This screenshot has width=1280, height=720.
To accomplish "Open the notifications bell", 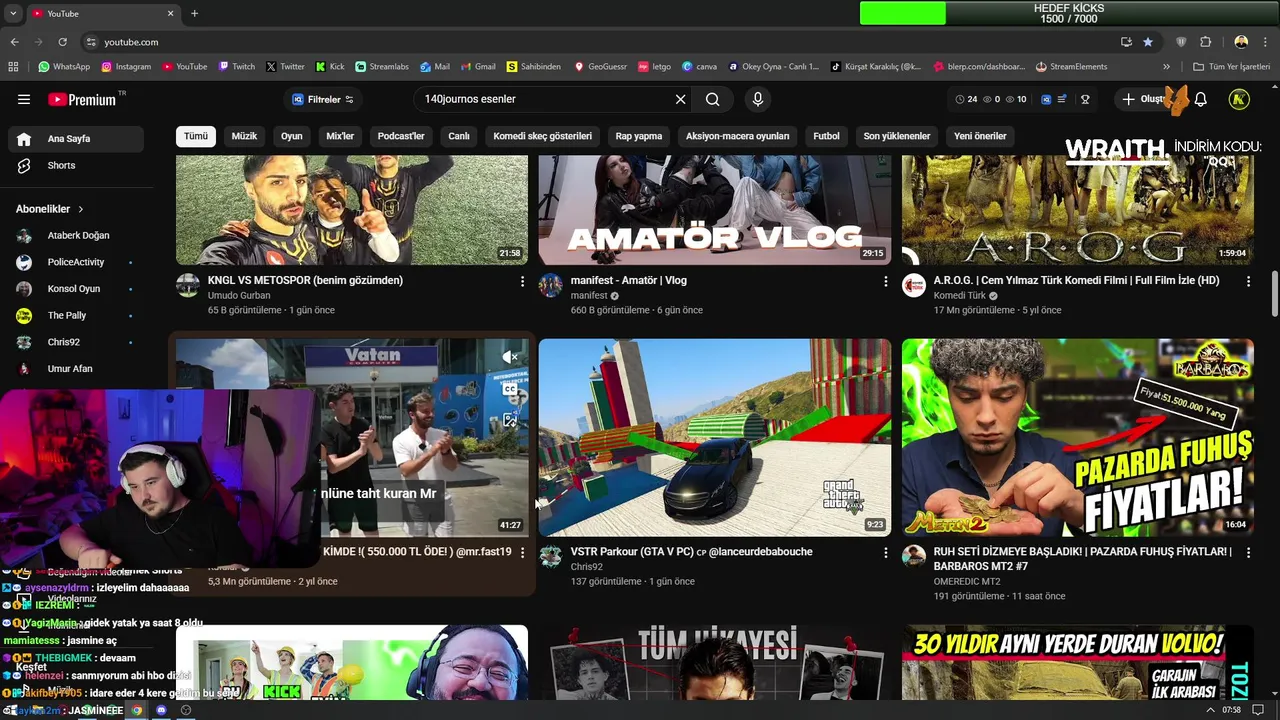I will (1201, 99).
